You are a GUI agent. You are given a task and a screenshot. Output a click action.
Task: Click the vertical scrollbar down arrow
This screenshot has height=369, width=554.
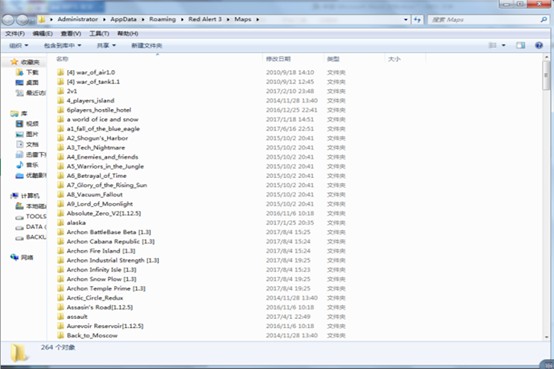546,337
